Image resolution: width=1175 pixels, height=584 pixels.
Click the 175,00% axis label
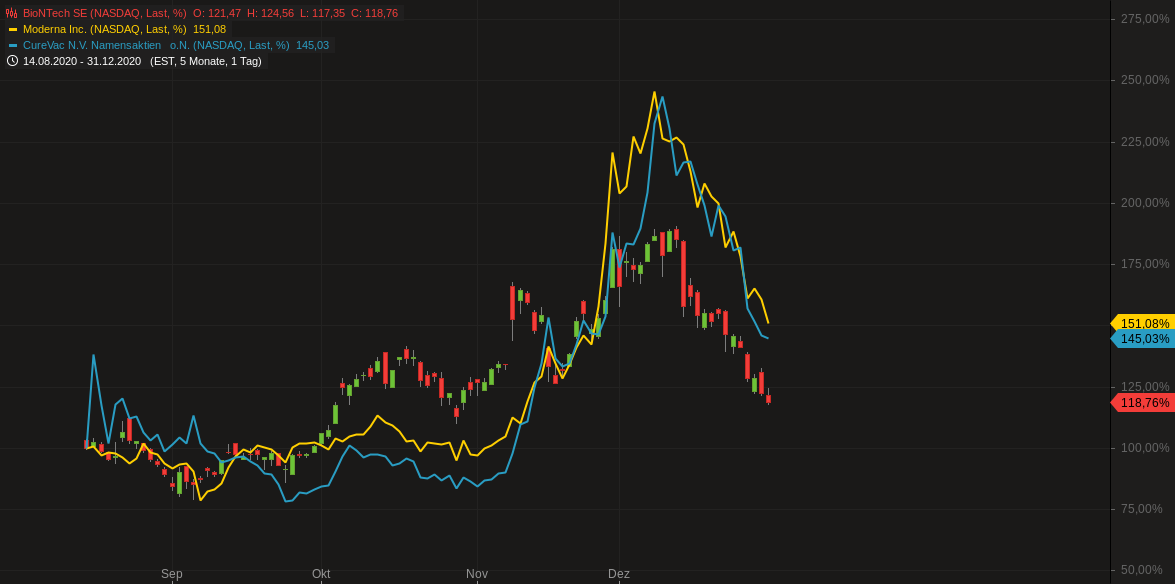pos(1145,264)
